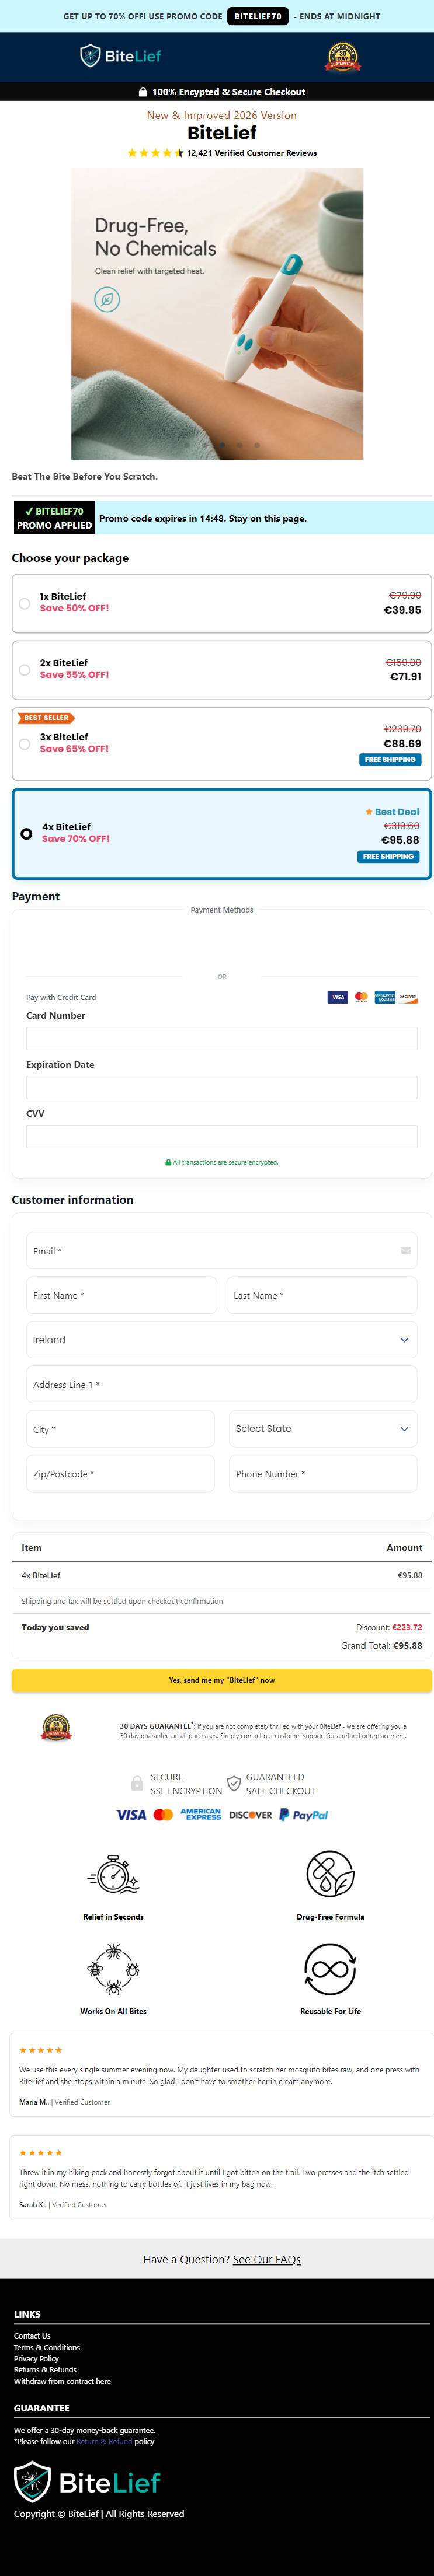
Task: Open the Terms & Conditions footer link
Action: click(x=47, y=2347)
